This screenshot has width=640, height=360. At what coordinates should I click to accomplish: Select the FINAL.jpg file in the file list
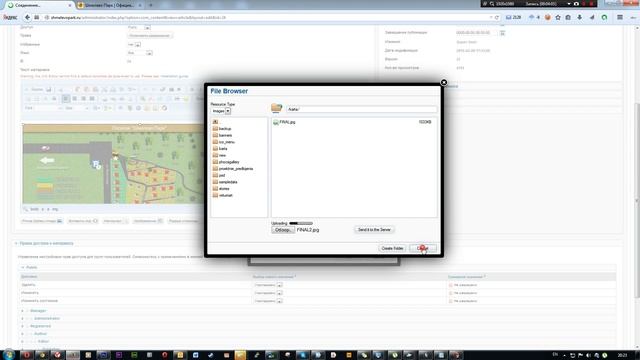coord(284,122)
